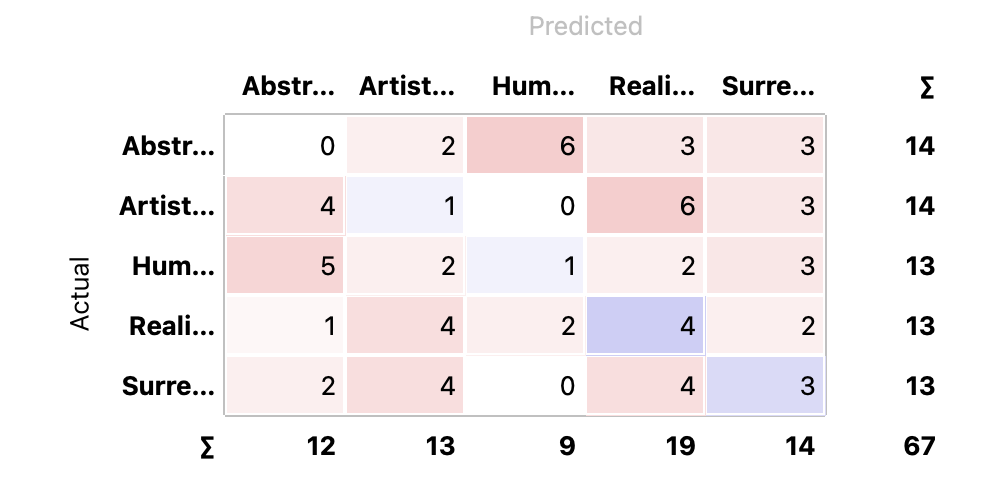Click the Actual axis label
This screenshot has height=478, width=996.
click(x=80, y=294)
